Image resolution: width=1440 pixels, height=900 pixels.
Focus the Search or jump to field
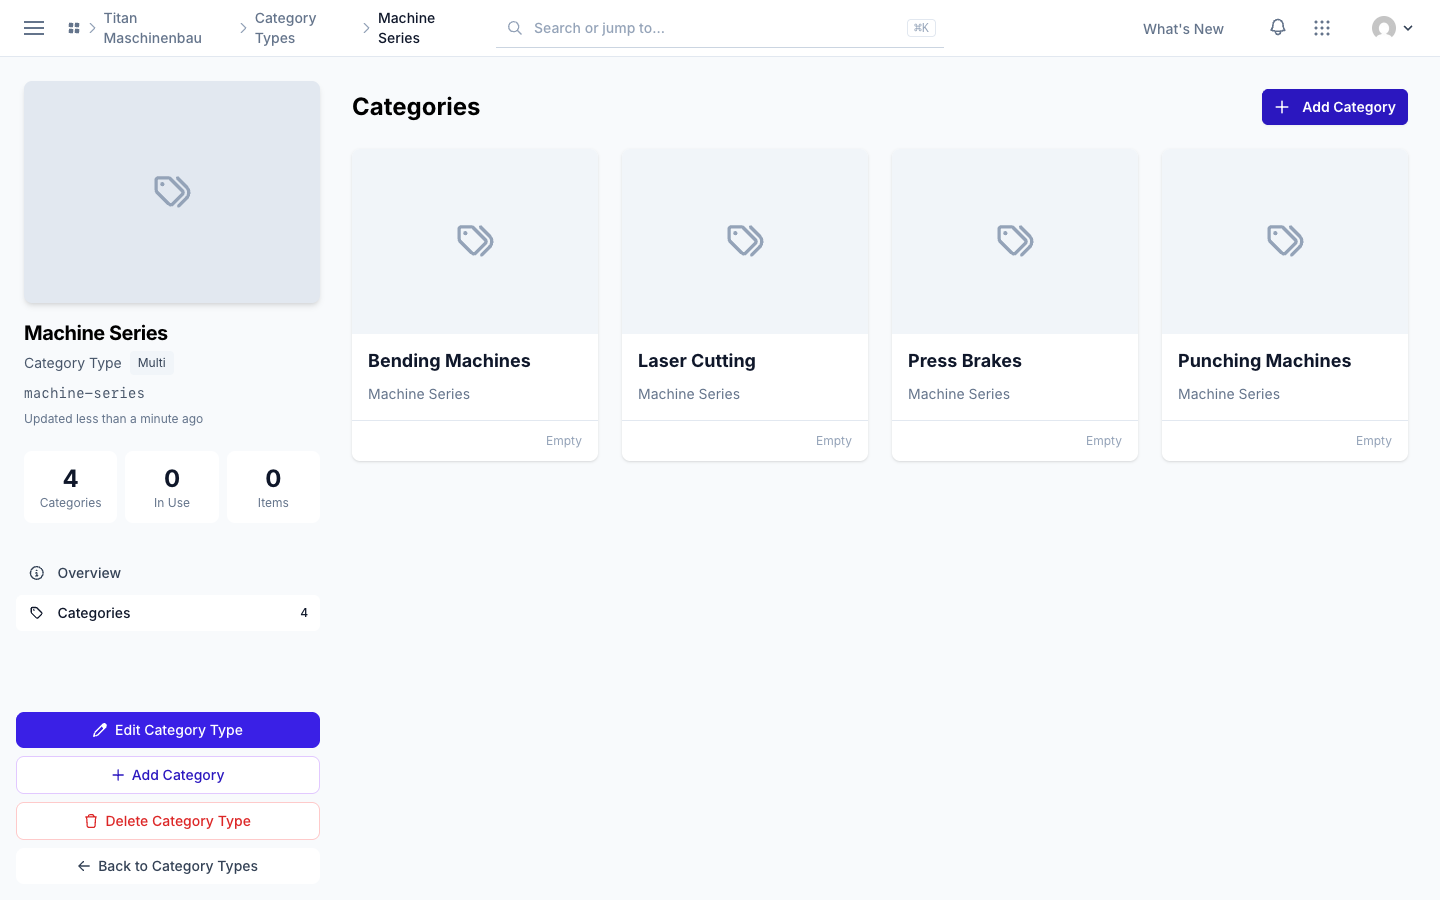tap(720, 28)
